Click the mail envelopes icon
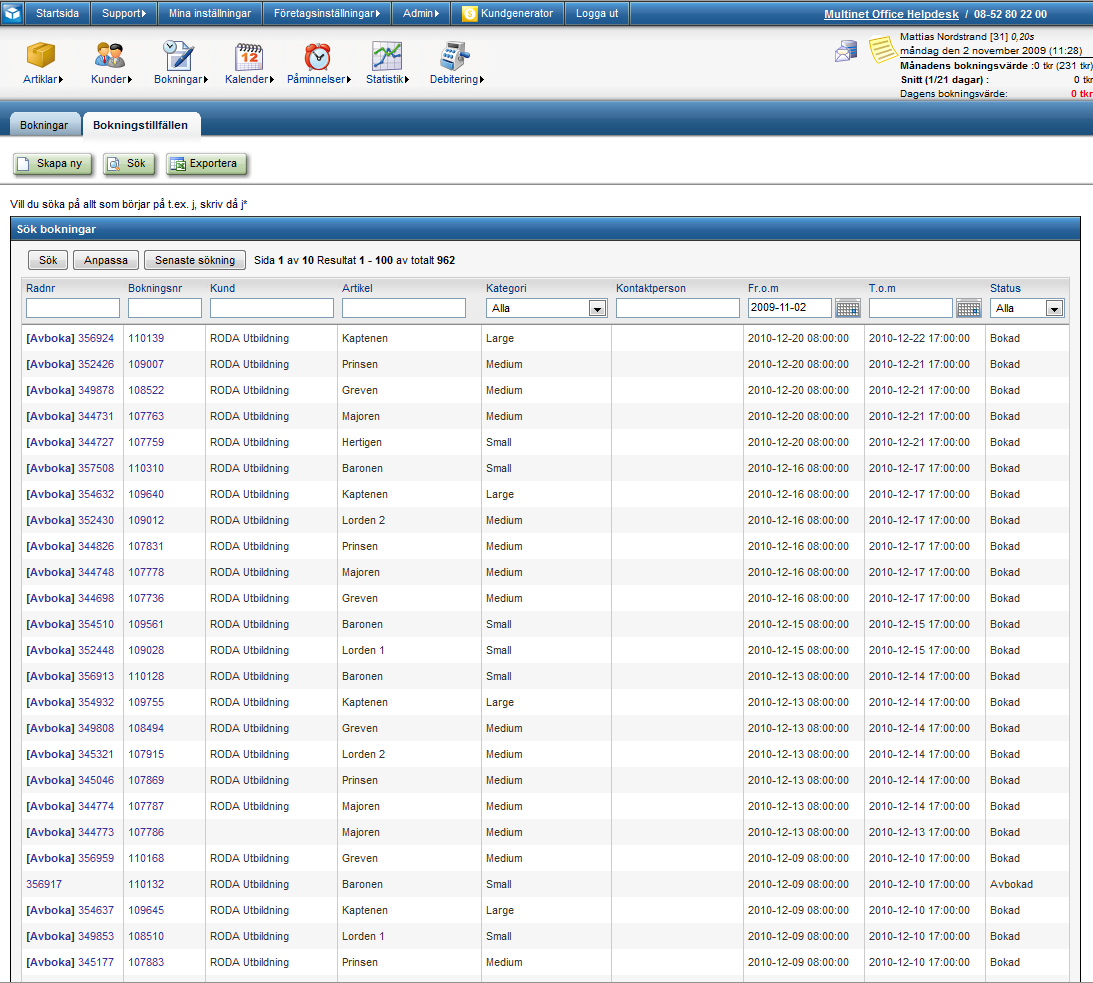The width and height of the screenshot is (1093, 983). tap(846, 51)
